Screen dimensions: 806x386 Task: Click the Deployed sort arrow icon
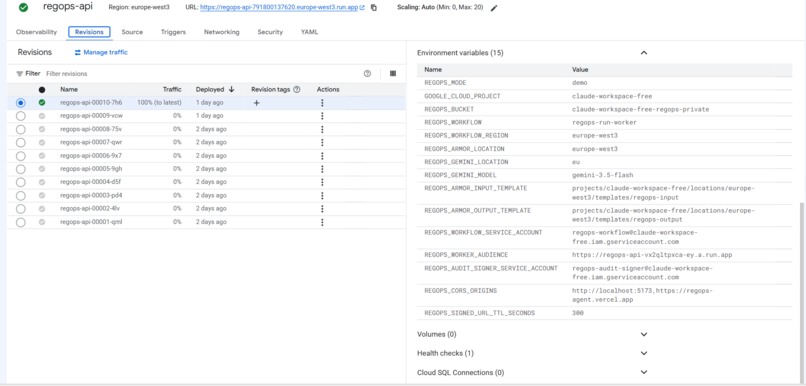click(231, 89)
